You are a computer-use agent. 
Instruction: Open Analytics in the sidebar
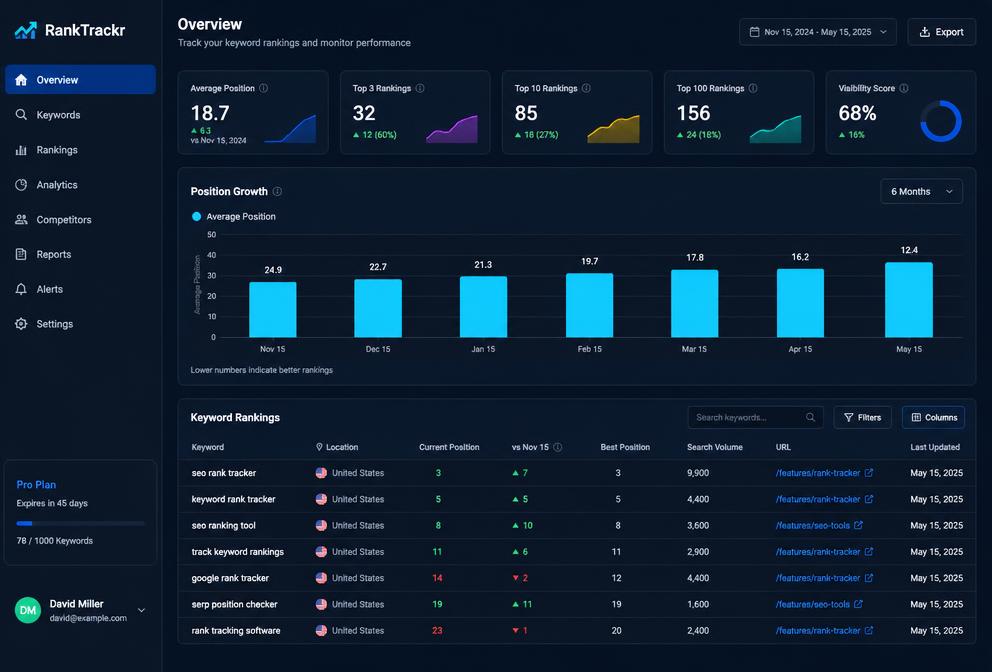click(80, 185)
